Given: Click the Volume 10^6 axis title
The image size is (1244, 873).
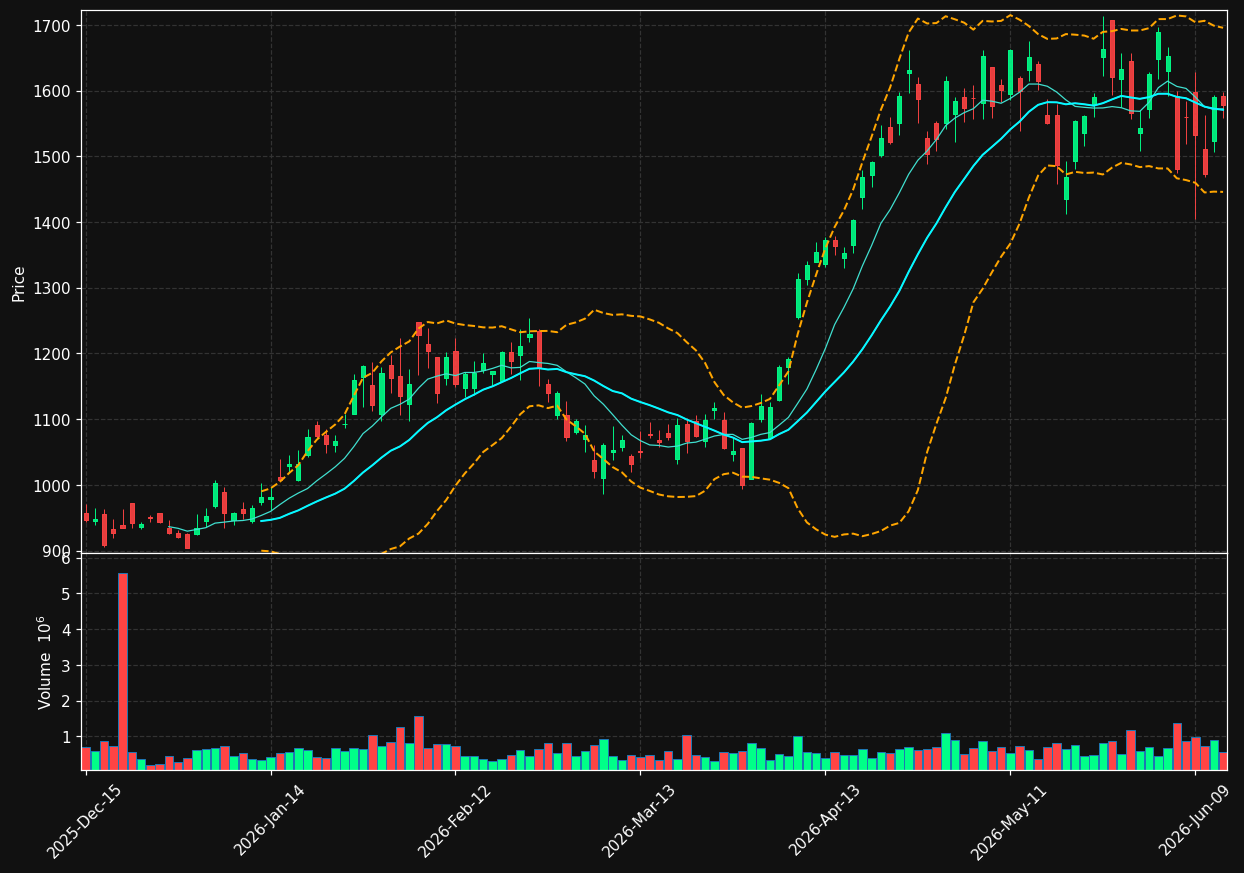Looking at the screenshot, I should coord(43,662).
